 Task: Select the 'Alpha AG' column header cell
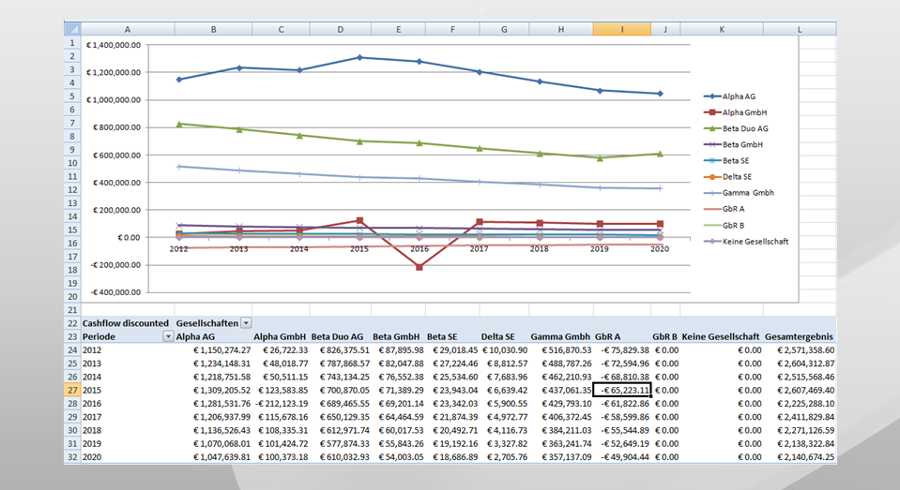pos(213,336)
